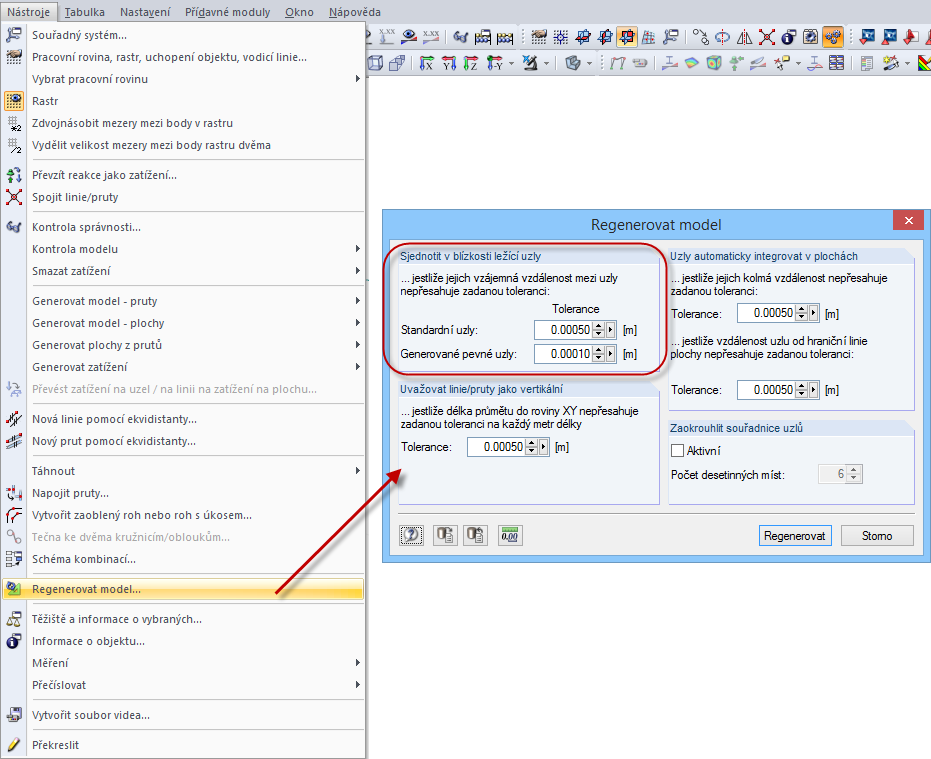Click the Storno button
Screen dimensions: 931x759
pyautogui.click(x=877, y=536)
